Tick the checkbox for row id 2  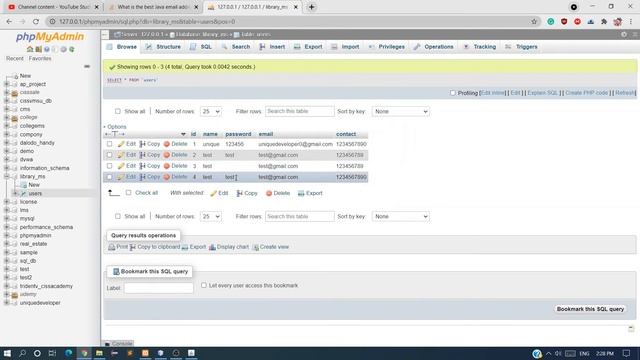click(x=109, y=155)
